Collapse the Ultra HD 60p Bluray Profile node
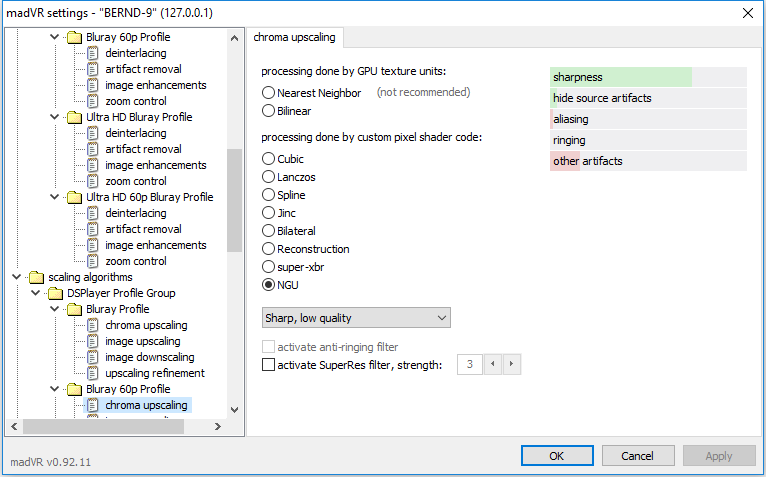The image size is (766, 477). (x=55, y=196)
